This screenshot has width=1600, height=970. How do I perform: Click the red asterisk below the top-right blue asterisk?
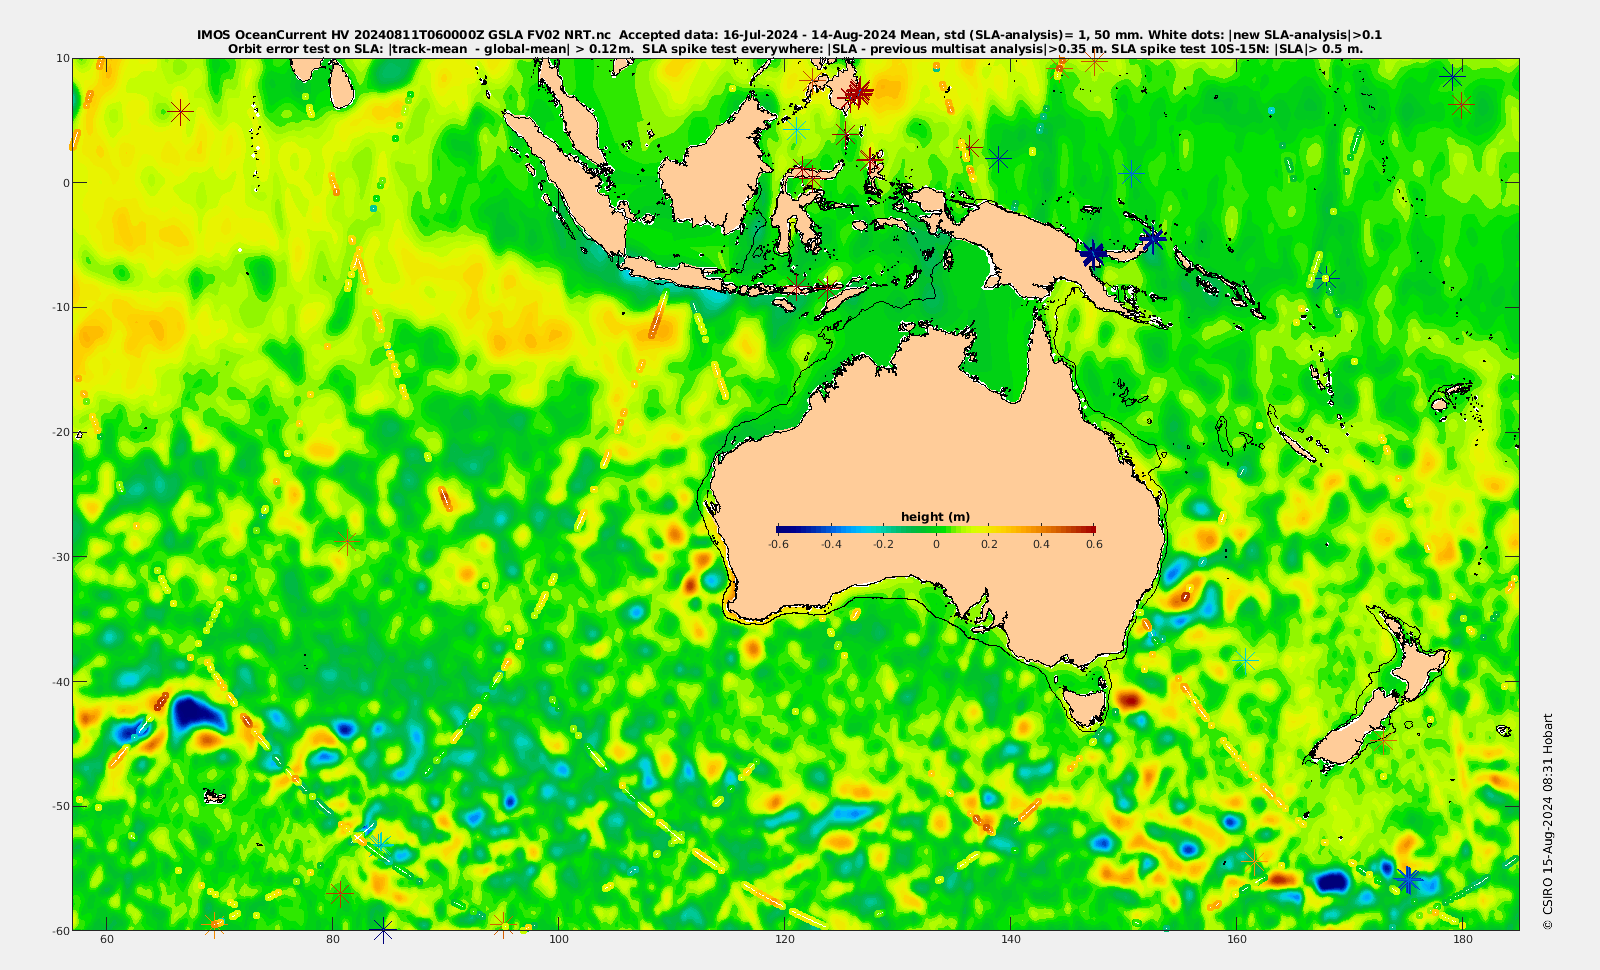[x=1462, y=104]
